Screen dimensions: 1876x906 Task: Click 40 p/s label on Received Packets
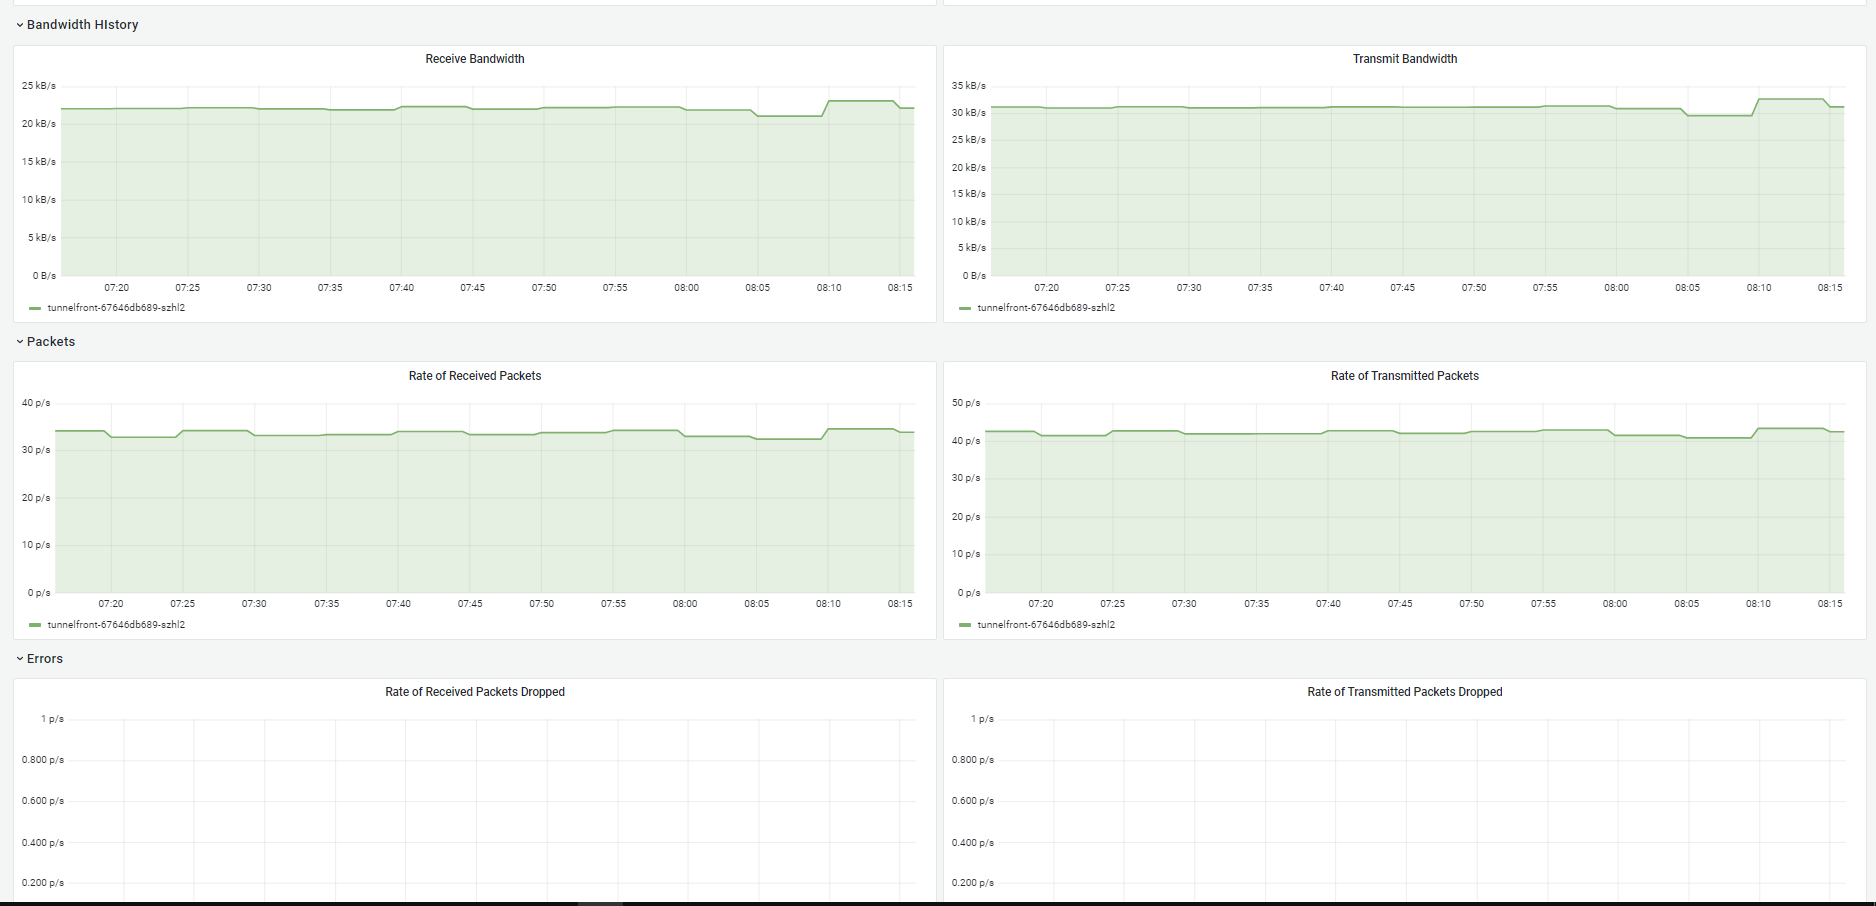coord(36,403)
